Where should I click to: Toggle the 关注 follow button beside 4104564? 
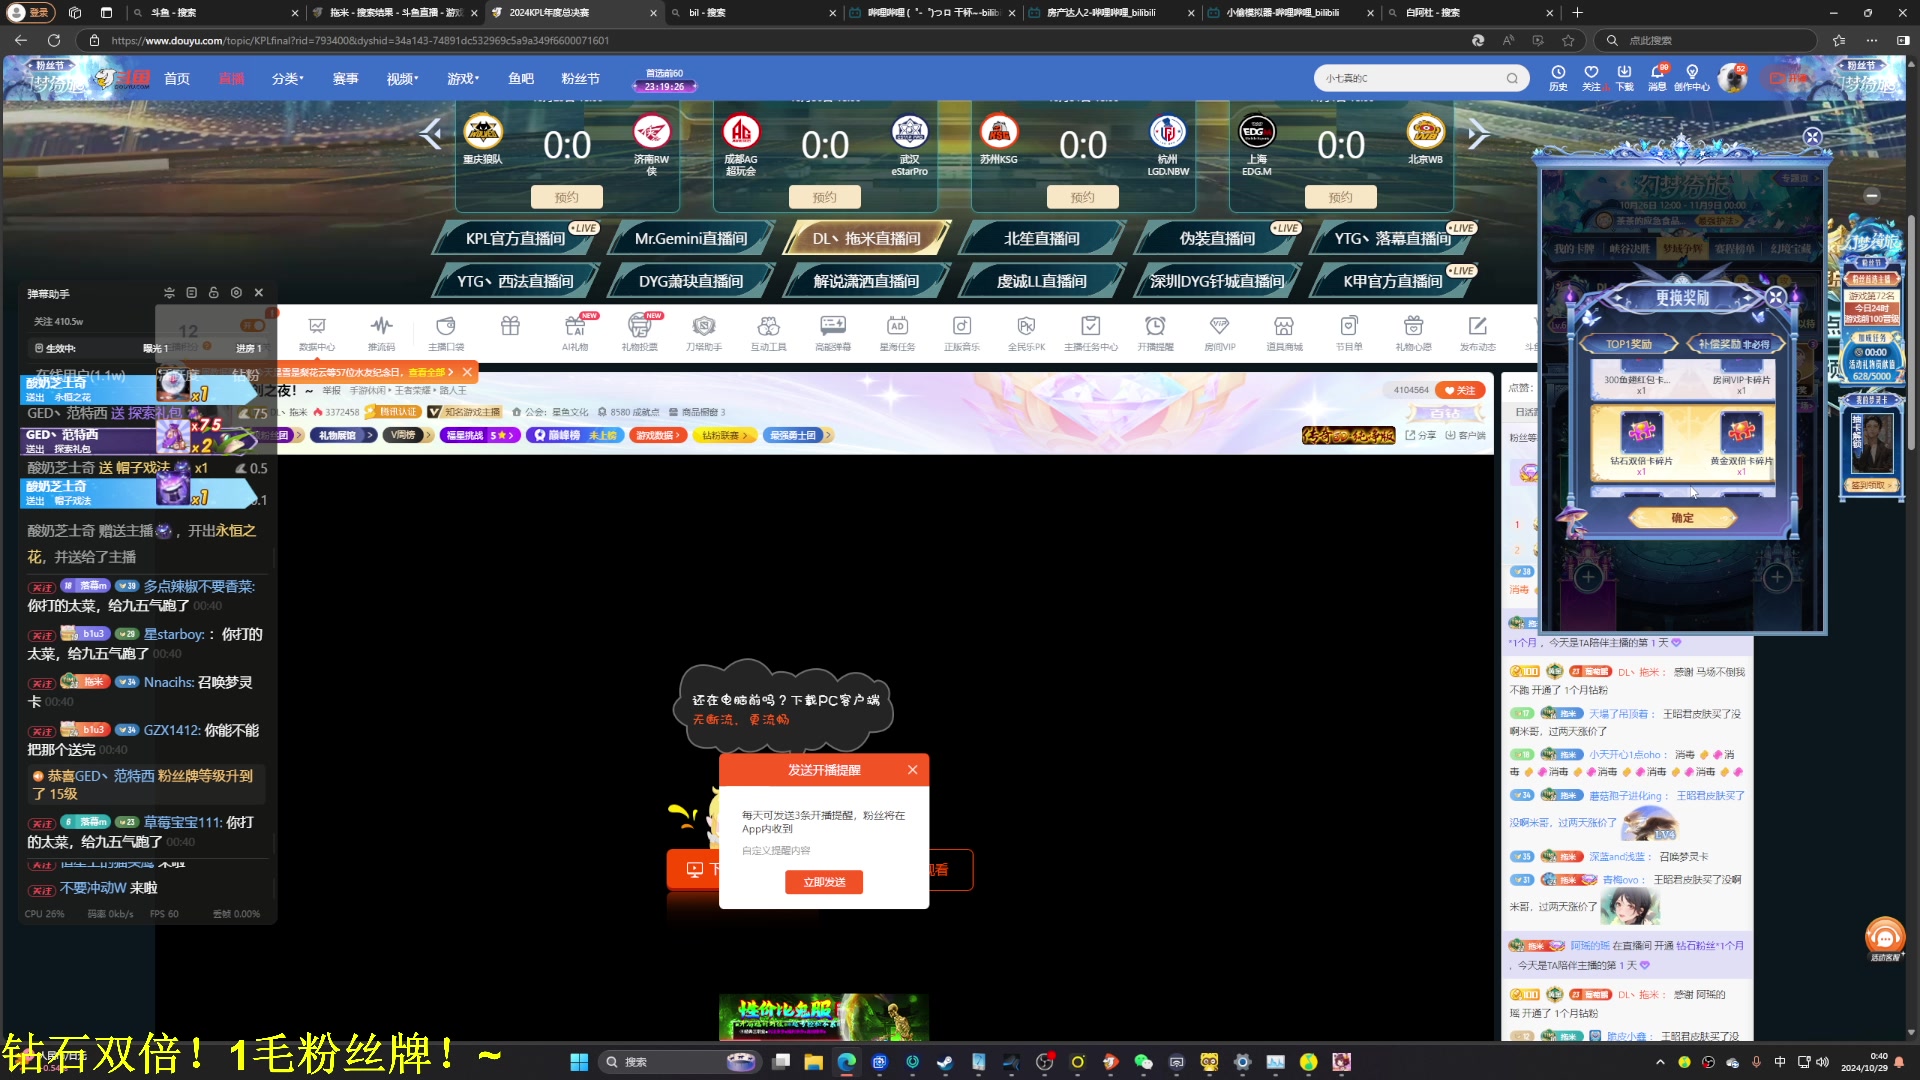1460,390
